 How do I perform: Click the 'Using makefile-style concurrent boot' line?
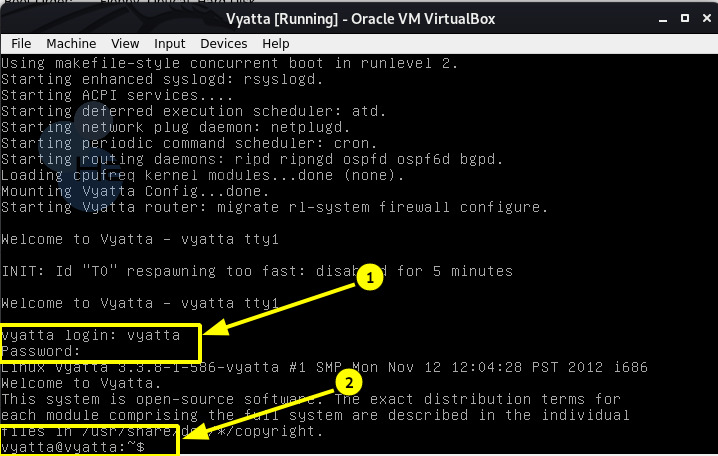click(x=229, y=63)
